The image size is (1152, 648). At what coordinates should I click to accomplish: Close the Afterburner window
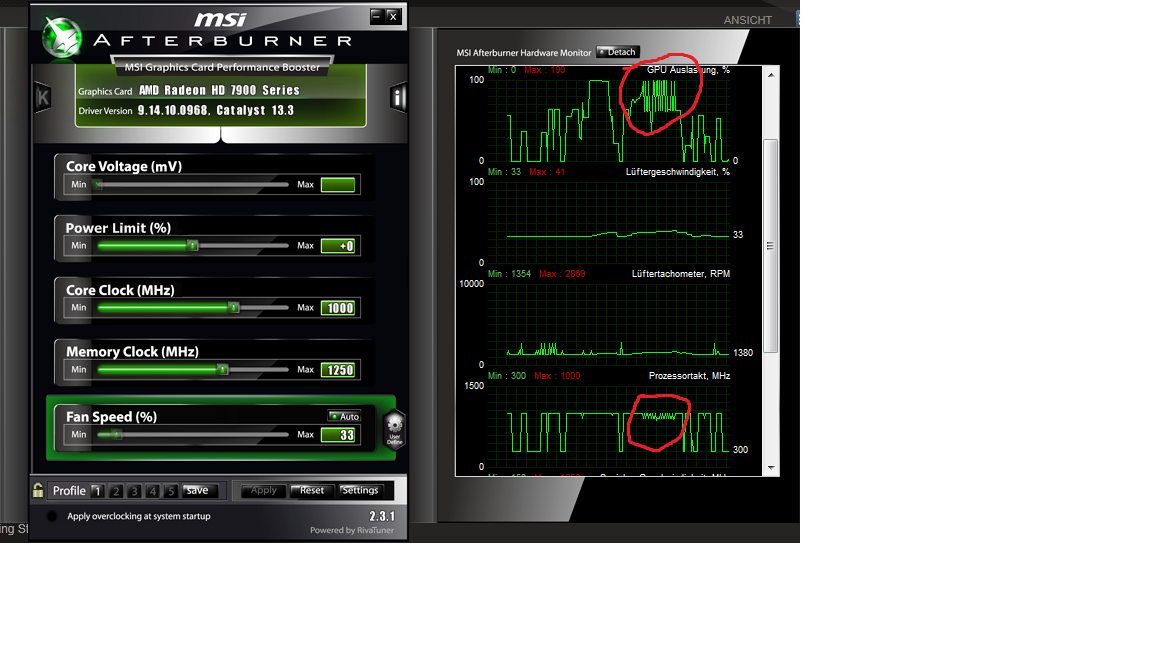pos(393,15)
